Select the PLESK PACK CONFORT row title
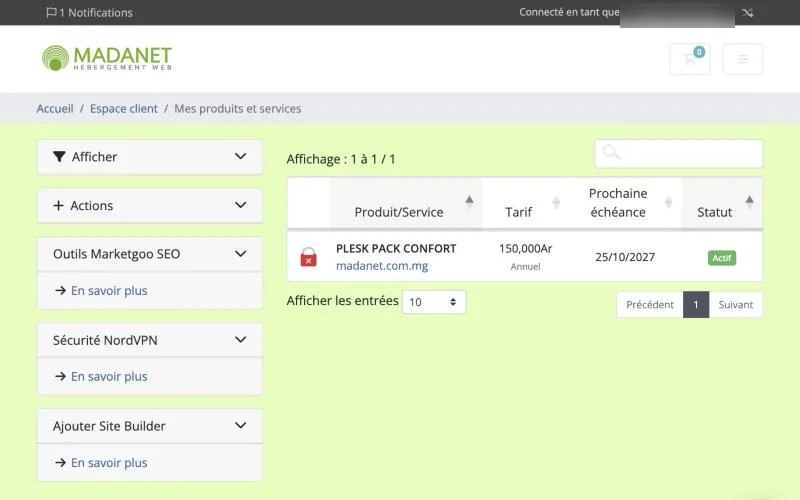Image resolution: width=800 pixels, height=500 pixels. point(396,248)
